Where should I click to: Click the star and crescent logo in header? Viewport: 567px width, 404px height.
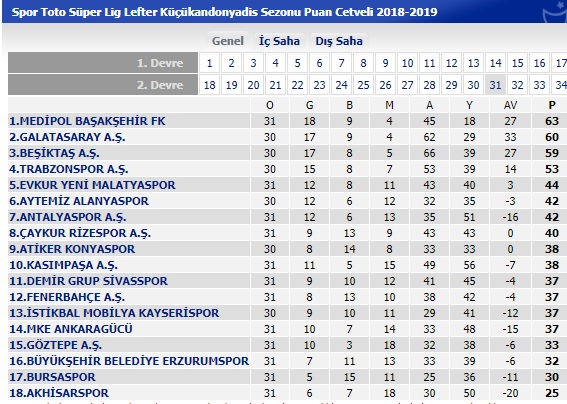[555, 12]
